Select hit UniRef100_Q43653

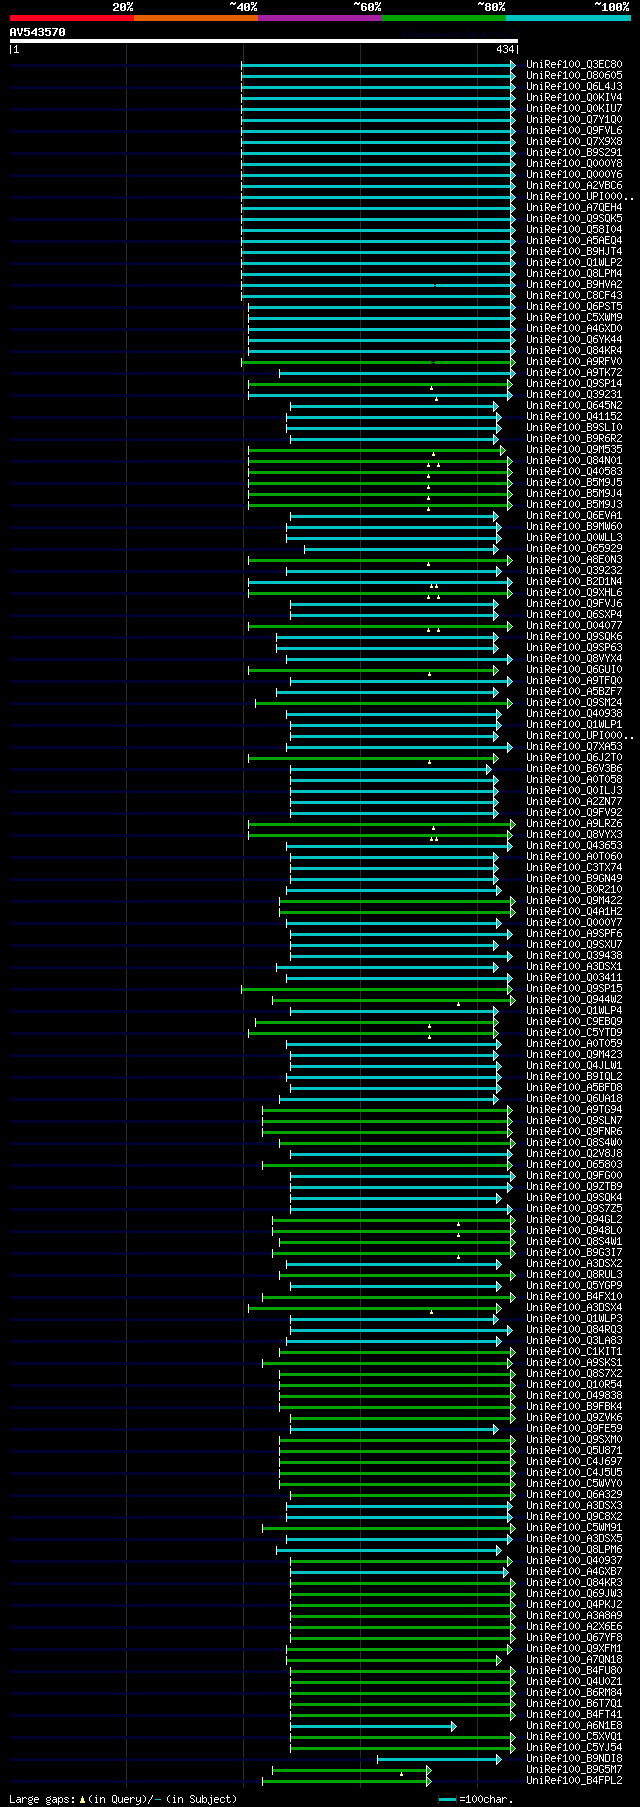(x=574, y=846)
